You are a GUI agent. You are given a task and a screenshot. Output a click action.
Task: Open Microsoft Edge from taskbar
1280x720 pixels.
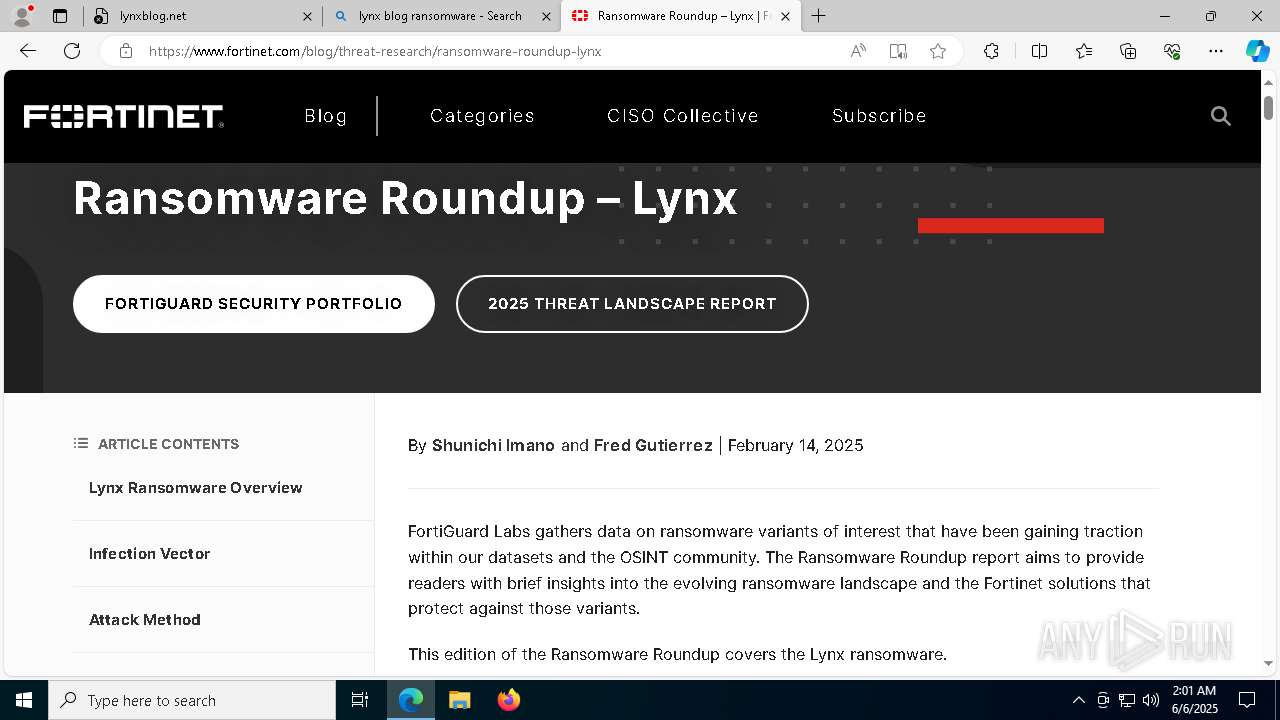[x=411, y=700]
